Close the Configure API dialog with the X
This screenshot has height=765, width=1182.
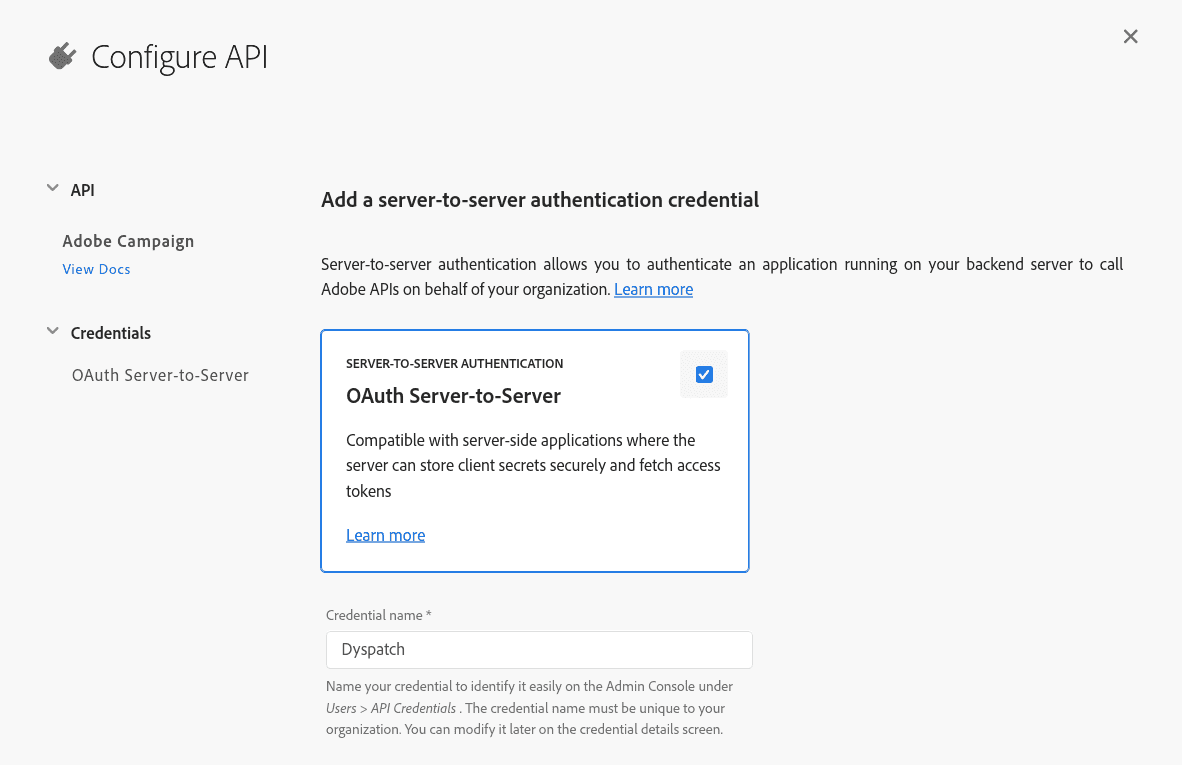click(1130, 36)
